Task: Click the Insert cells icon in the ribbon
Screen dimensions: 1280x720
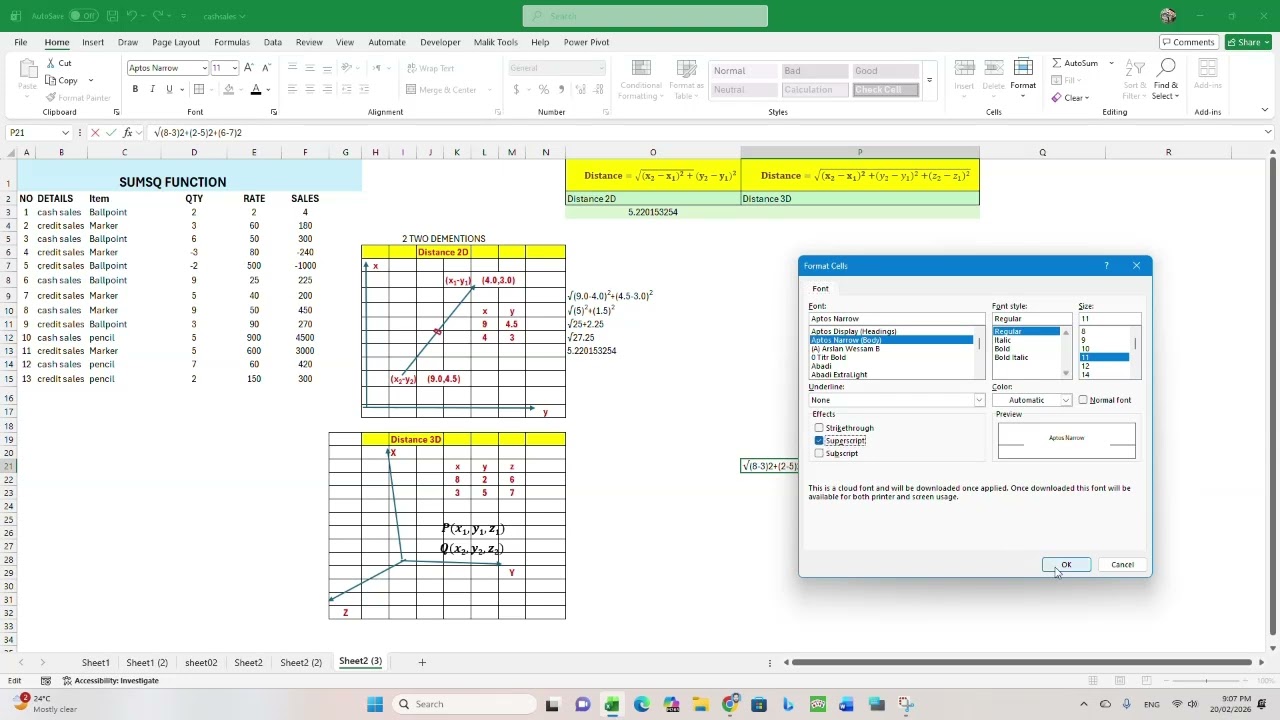Action: pos(964,67)
